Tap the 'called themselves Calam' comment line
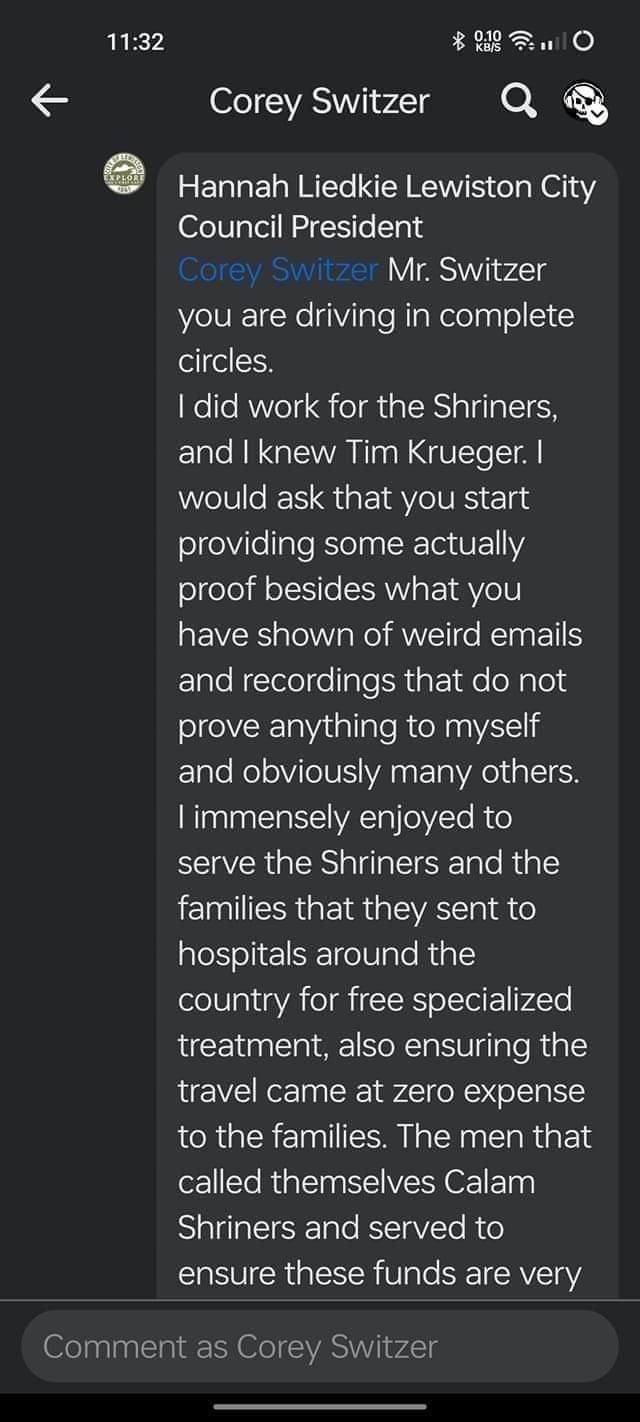Viewport: 640px width, 1422px height. pos(356,1181)
